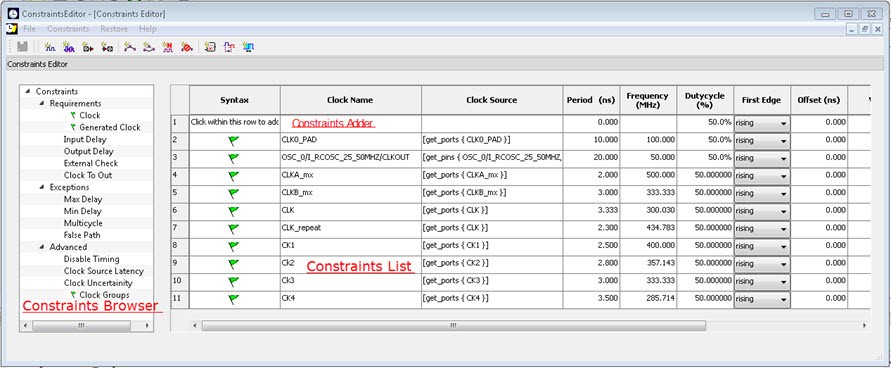Click the green flag in the Ck3 row

tap(234, 282)
